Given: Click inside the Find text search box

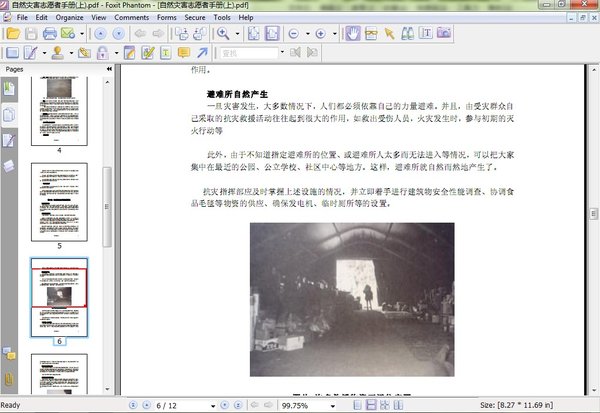Looking at the screenshot, I should [249, 53].
